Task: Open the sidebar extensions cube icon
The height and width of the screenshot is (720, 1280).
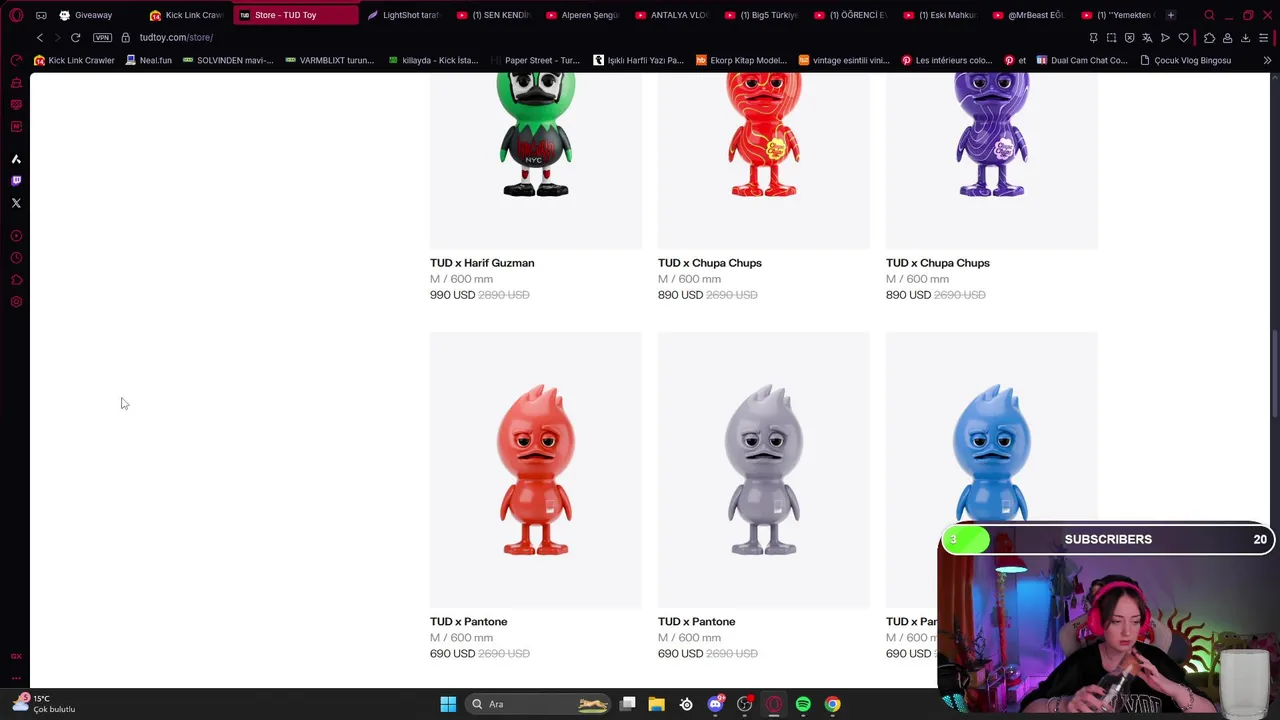Action: click(x=16, y=280)
